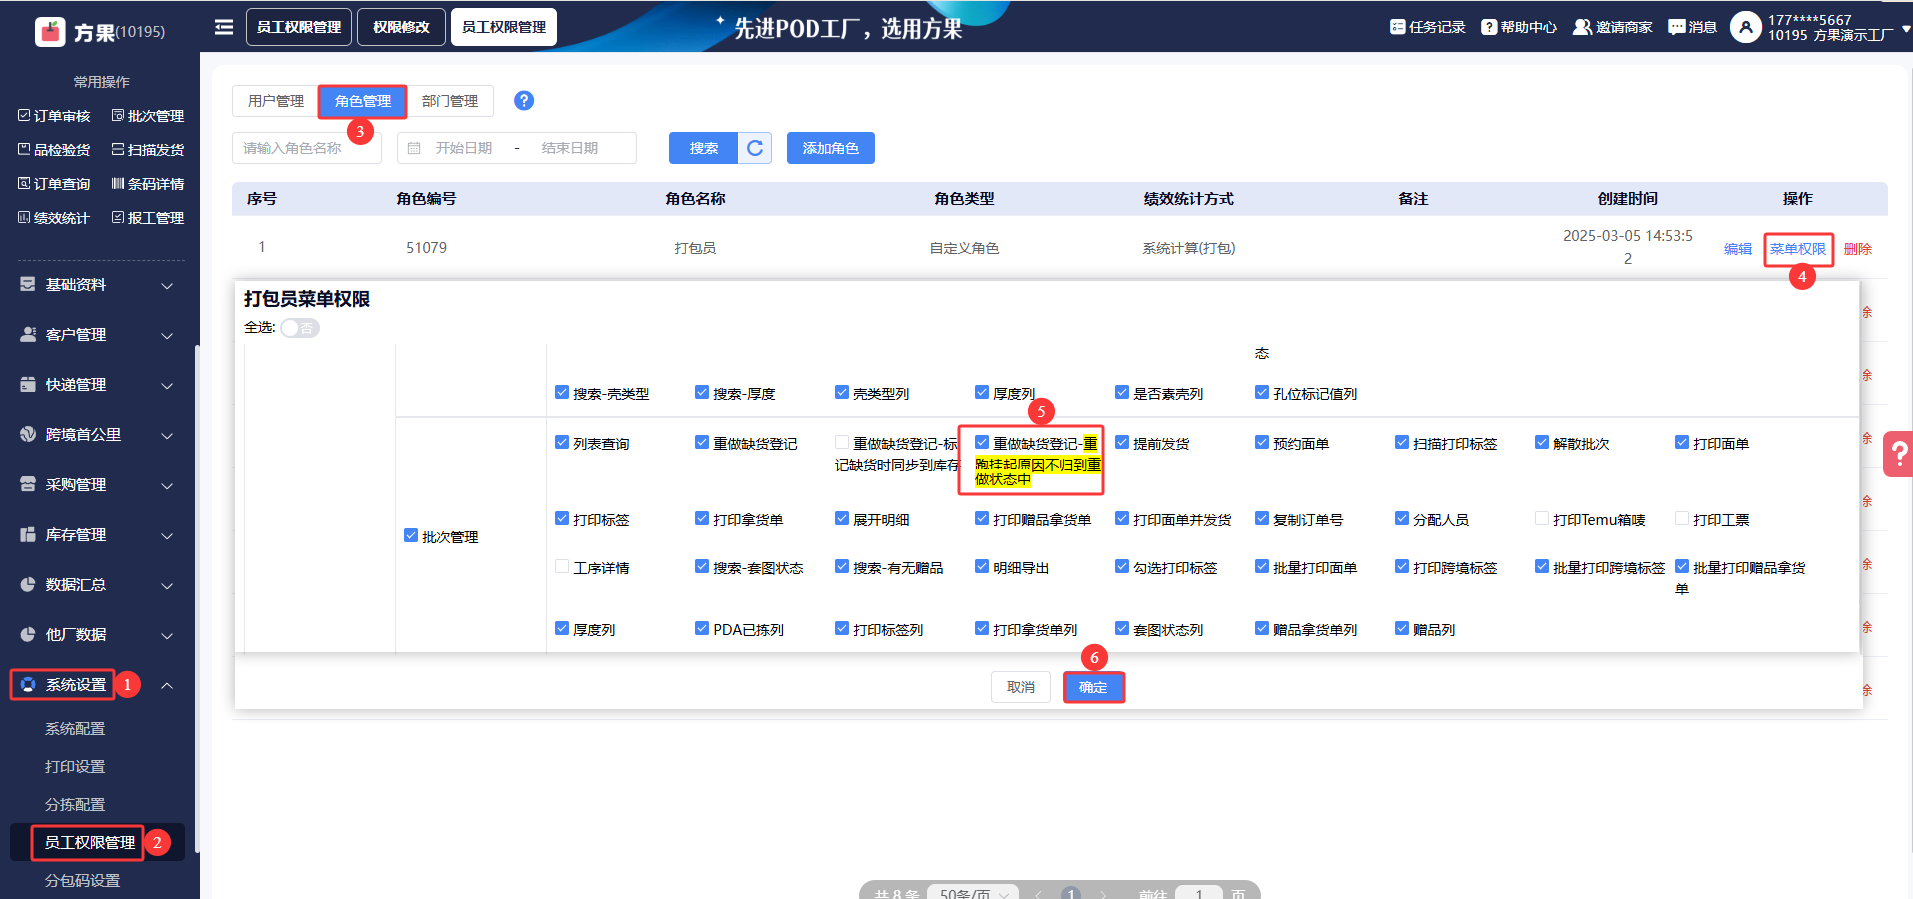The width and height of the screenshot is (1913, 899).
Task: Expand the 基础资料 sidebar menu
Action: (97, 285)
